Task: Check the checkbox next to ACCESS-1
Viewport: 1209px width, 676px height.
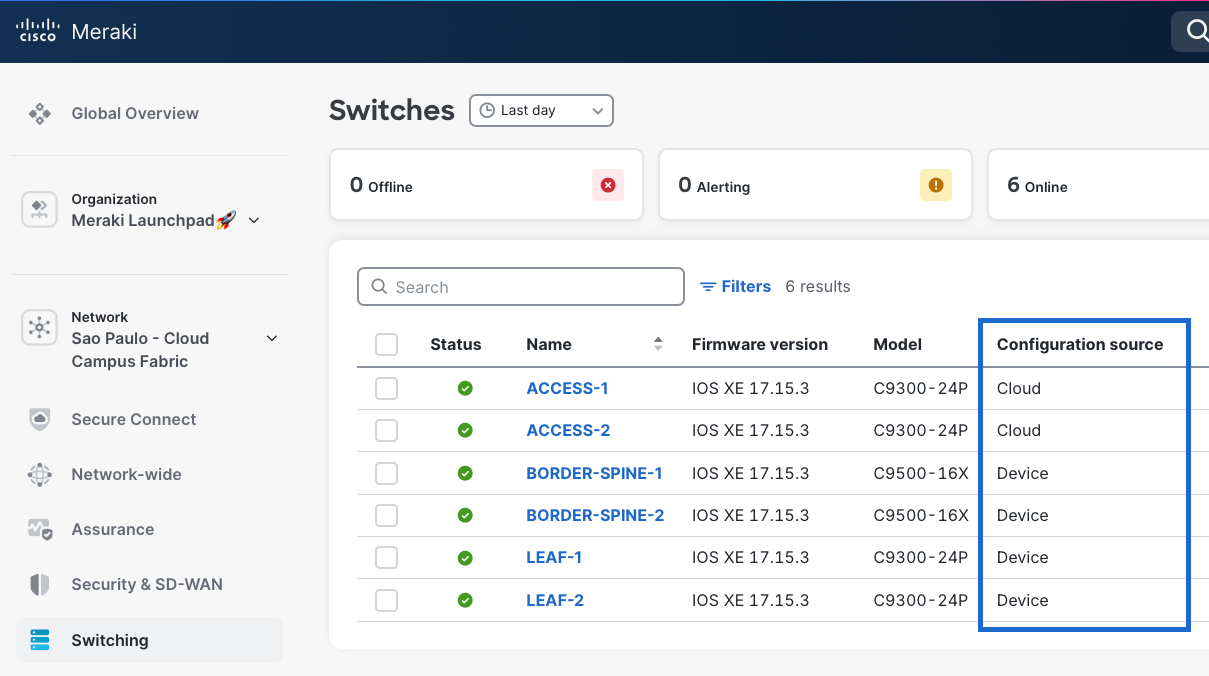Action: [x=386, y=388]
